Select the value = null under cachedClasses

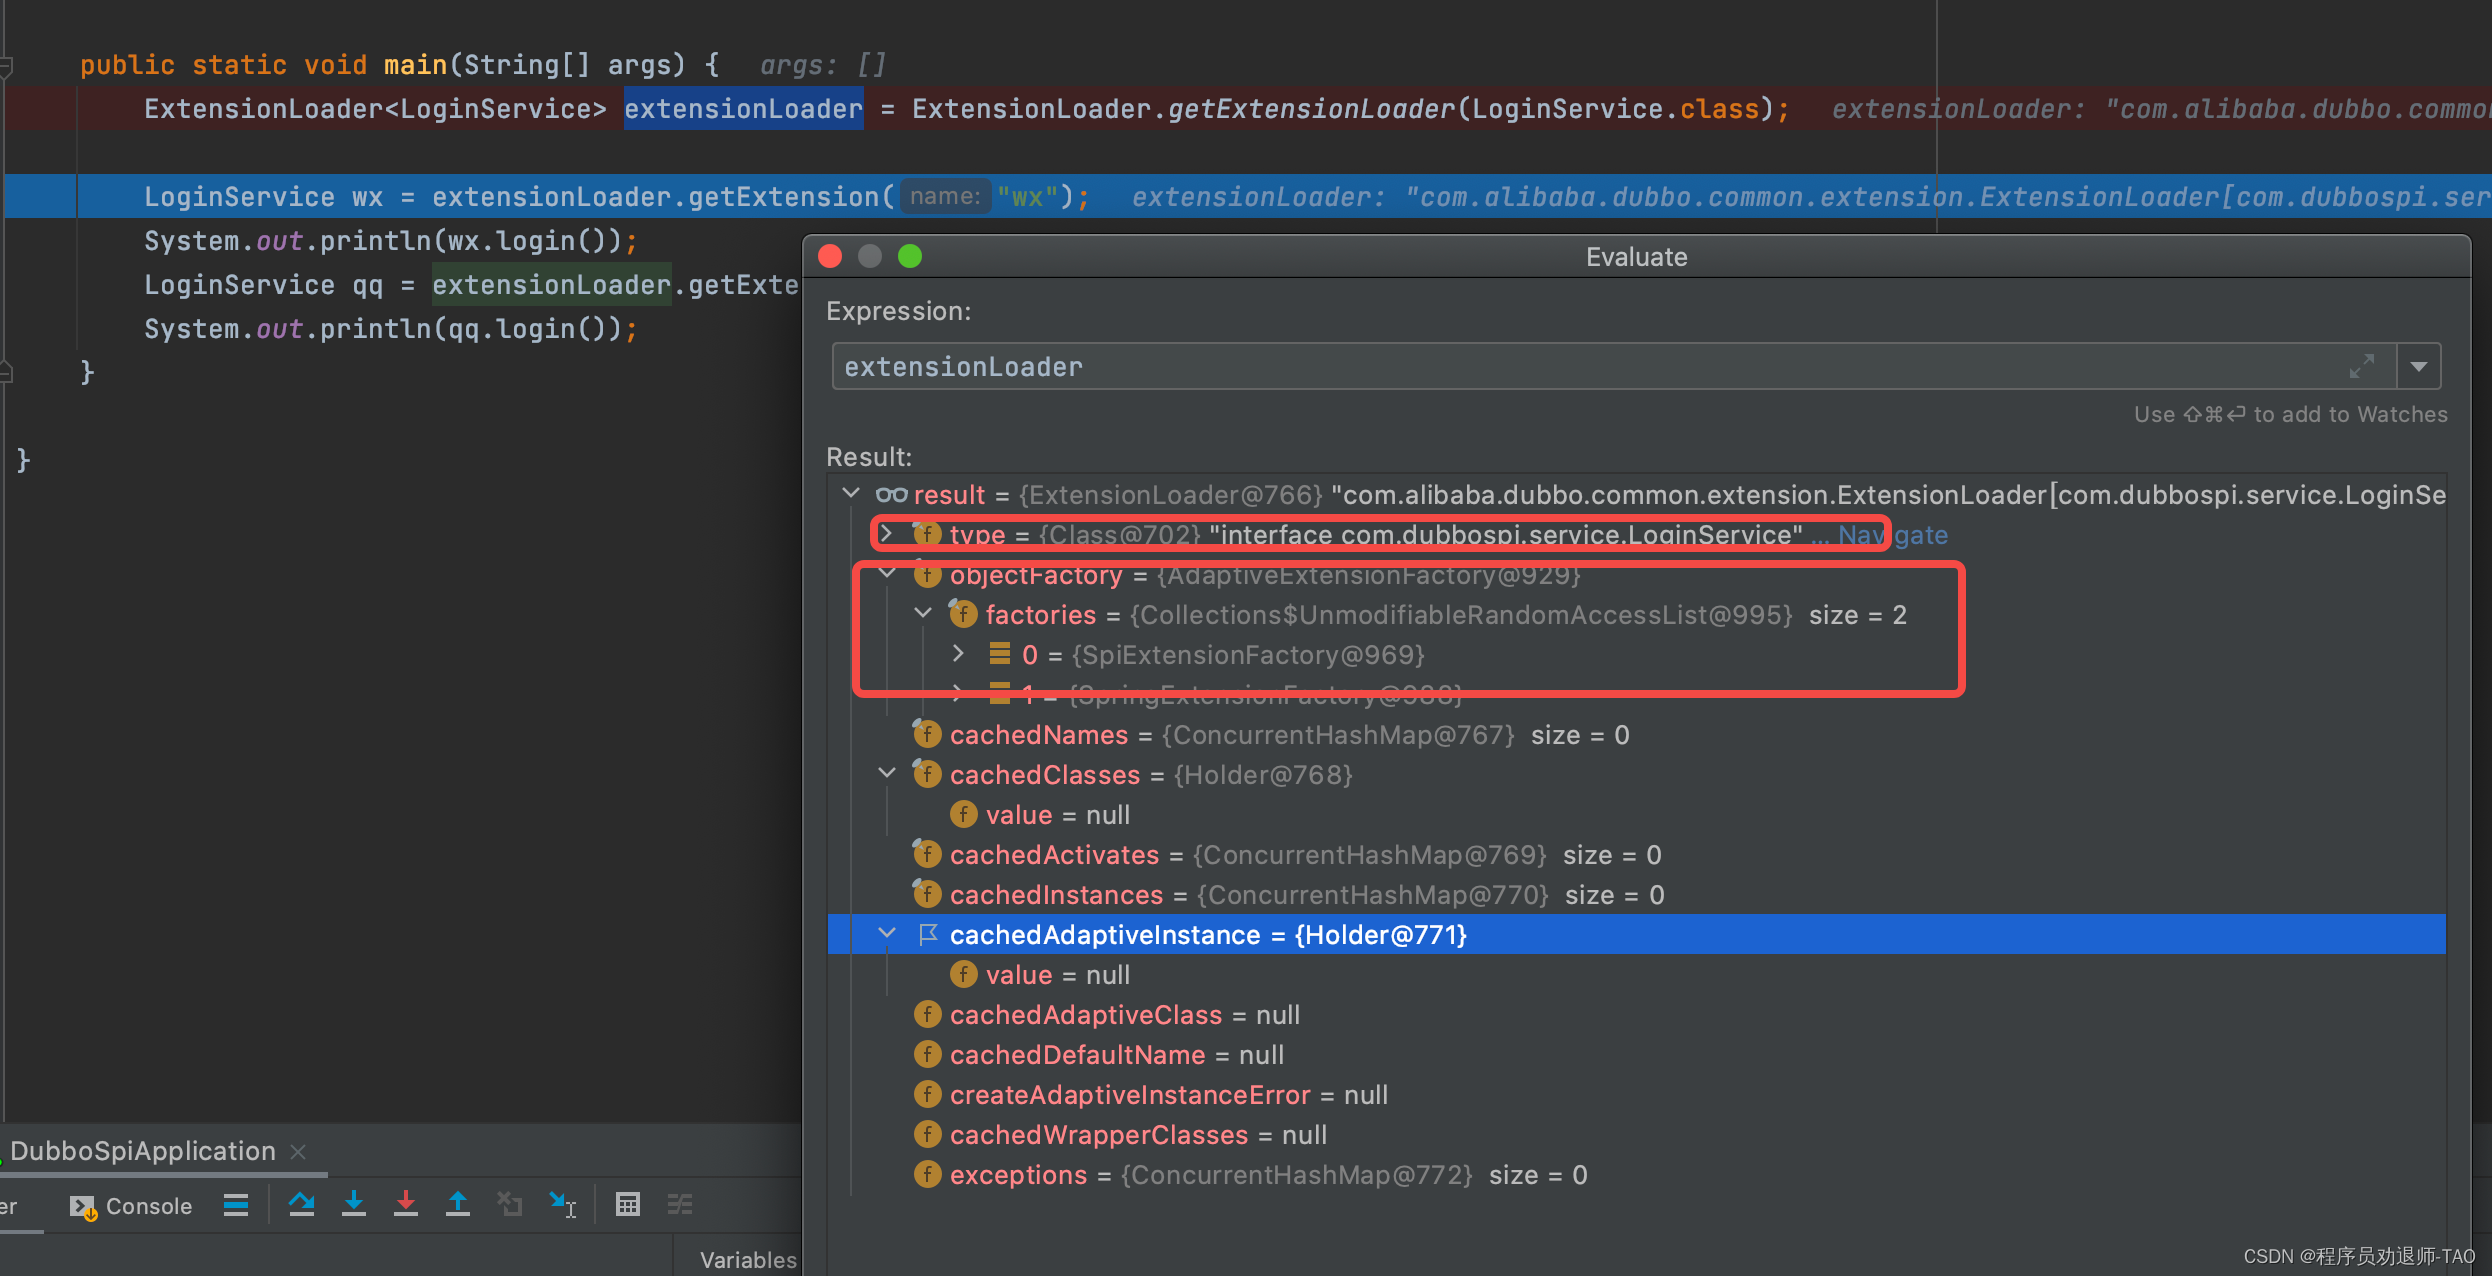tap(1637, 815)
